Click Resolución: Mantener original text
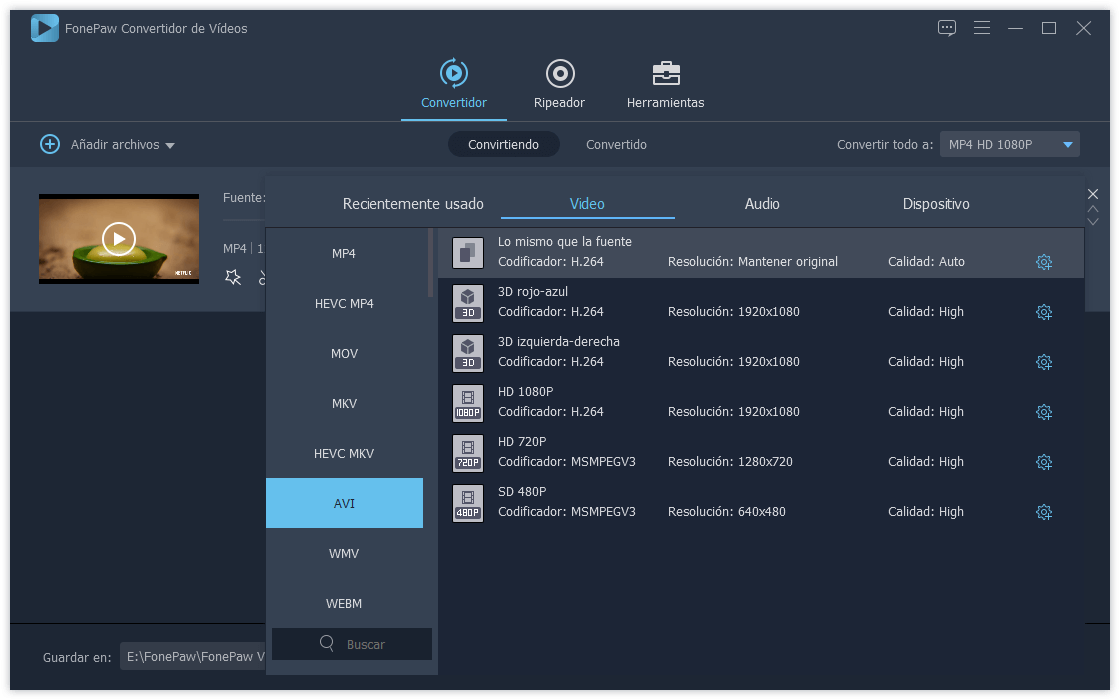 click(753, 261)
